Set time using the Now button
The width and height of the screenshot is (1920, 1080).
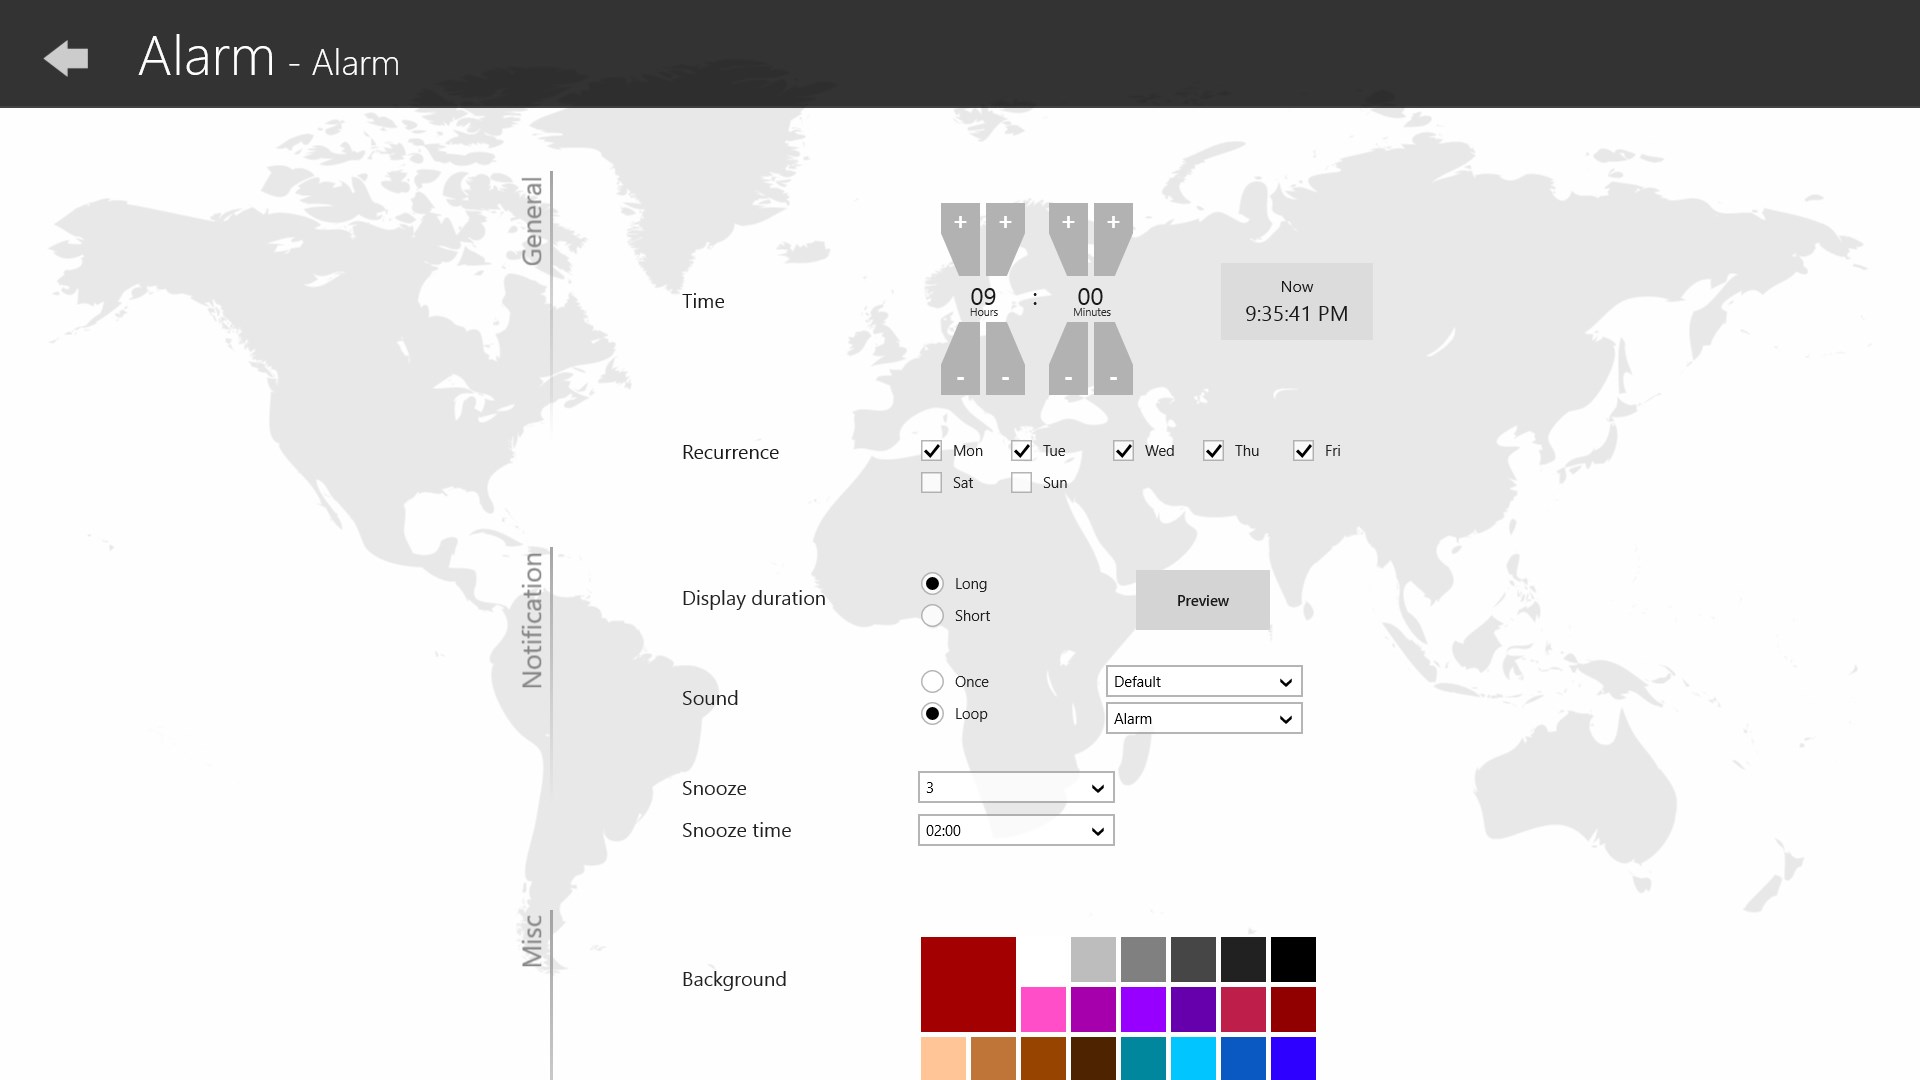(1296, 301)
